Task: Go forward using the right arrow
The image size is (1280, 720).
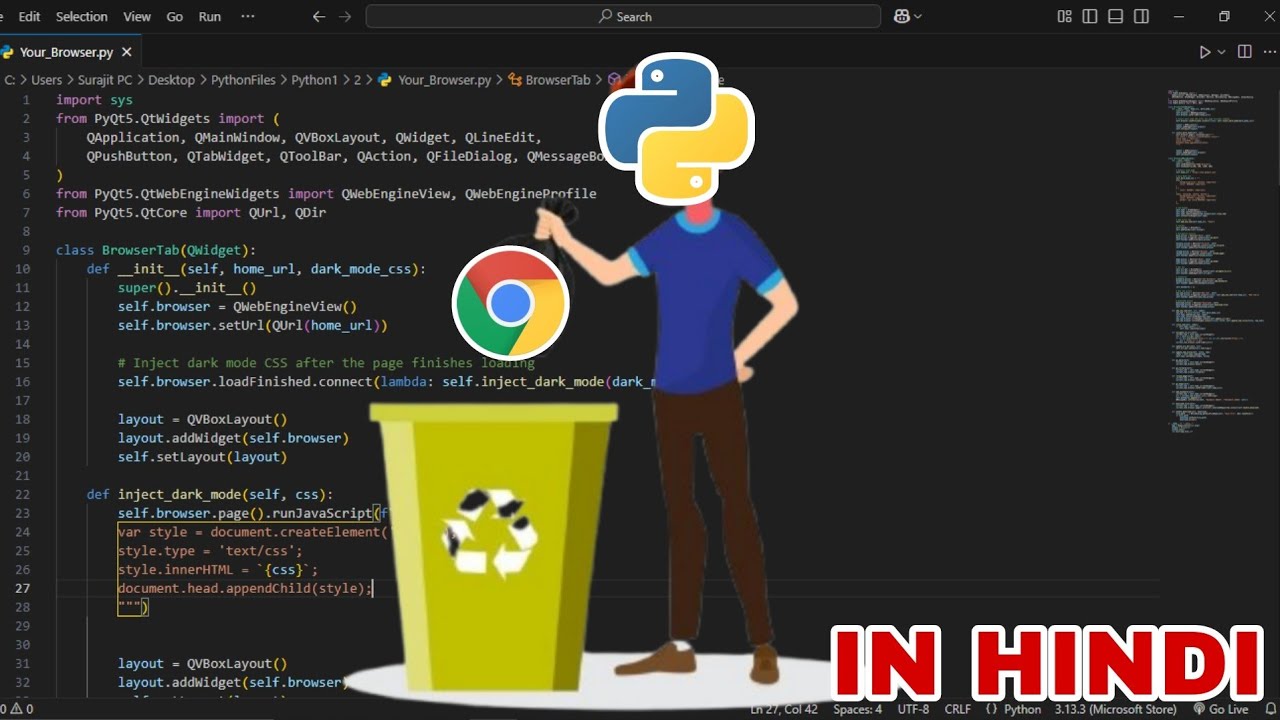Action: click(345, 17)
